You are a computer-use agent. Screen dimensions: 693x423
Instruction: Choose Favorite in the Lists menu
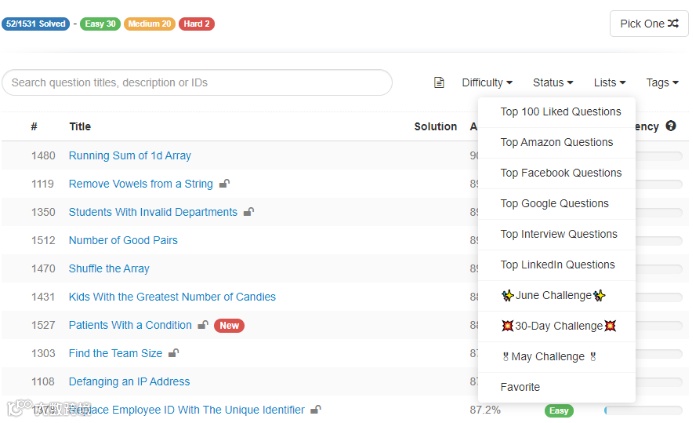point(520,387)
